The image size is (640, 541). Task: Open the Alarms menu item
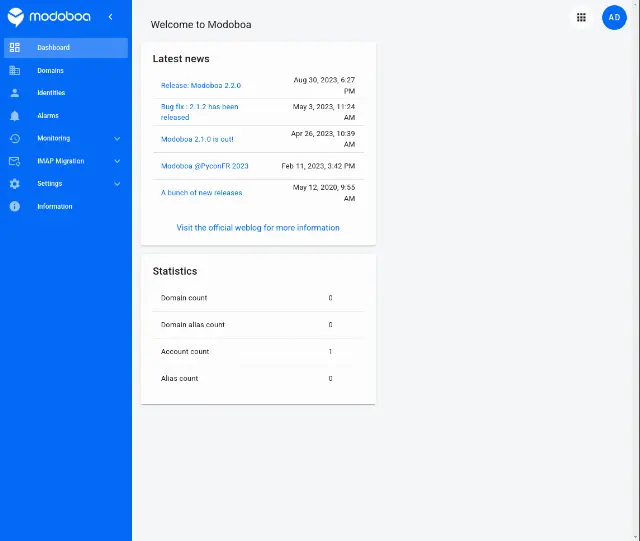click(x=66, y=116)
